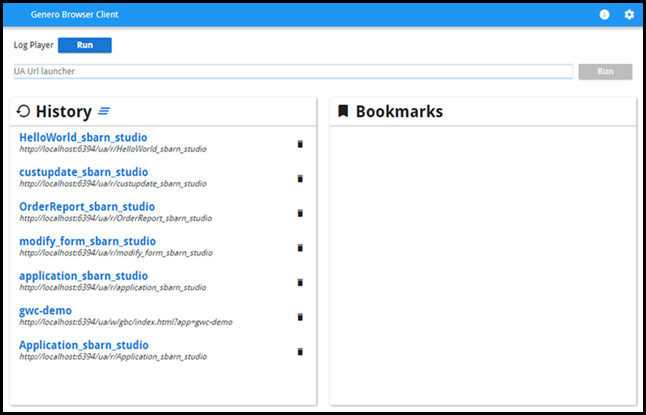Open OrderReport_sbarn_studio link
Viewport: 646px width, 415px height.
87,207
